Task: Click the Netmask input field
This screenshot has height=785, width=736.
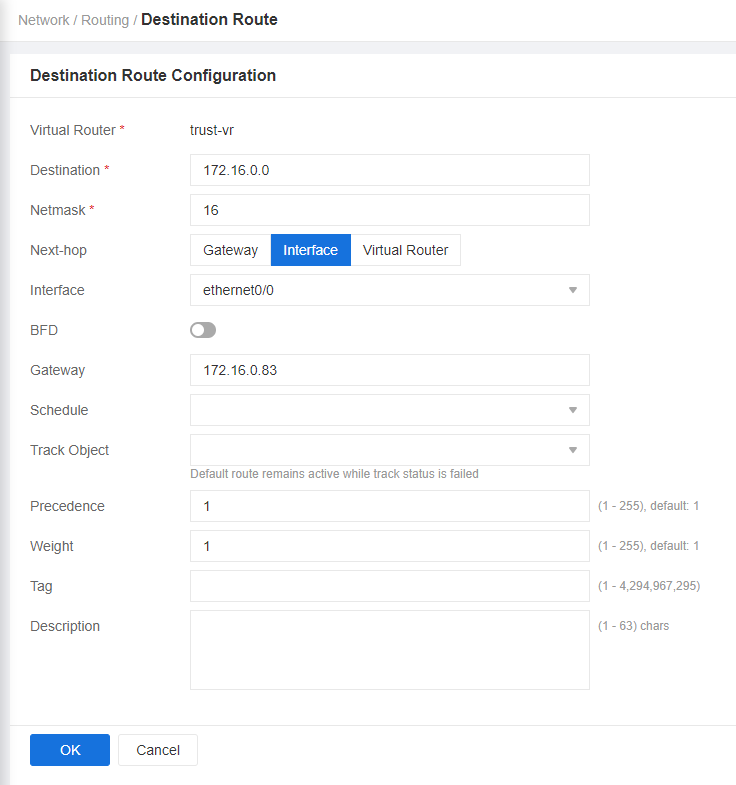Action: [390, 210]
